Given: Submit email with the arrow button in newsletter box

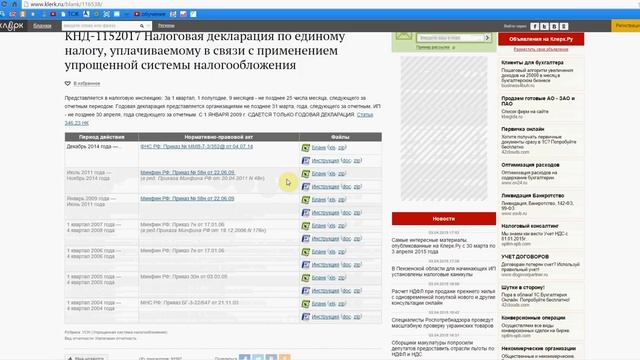Looking at the screenshot, I should (487, 38).
